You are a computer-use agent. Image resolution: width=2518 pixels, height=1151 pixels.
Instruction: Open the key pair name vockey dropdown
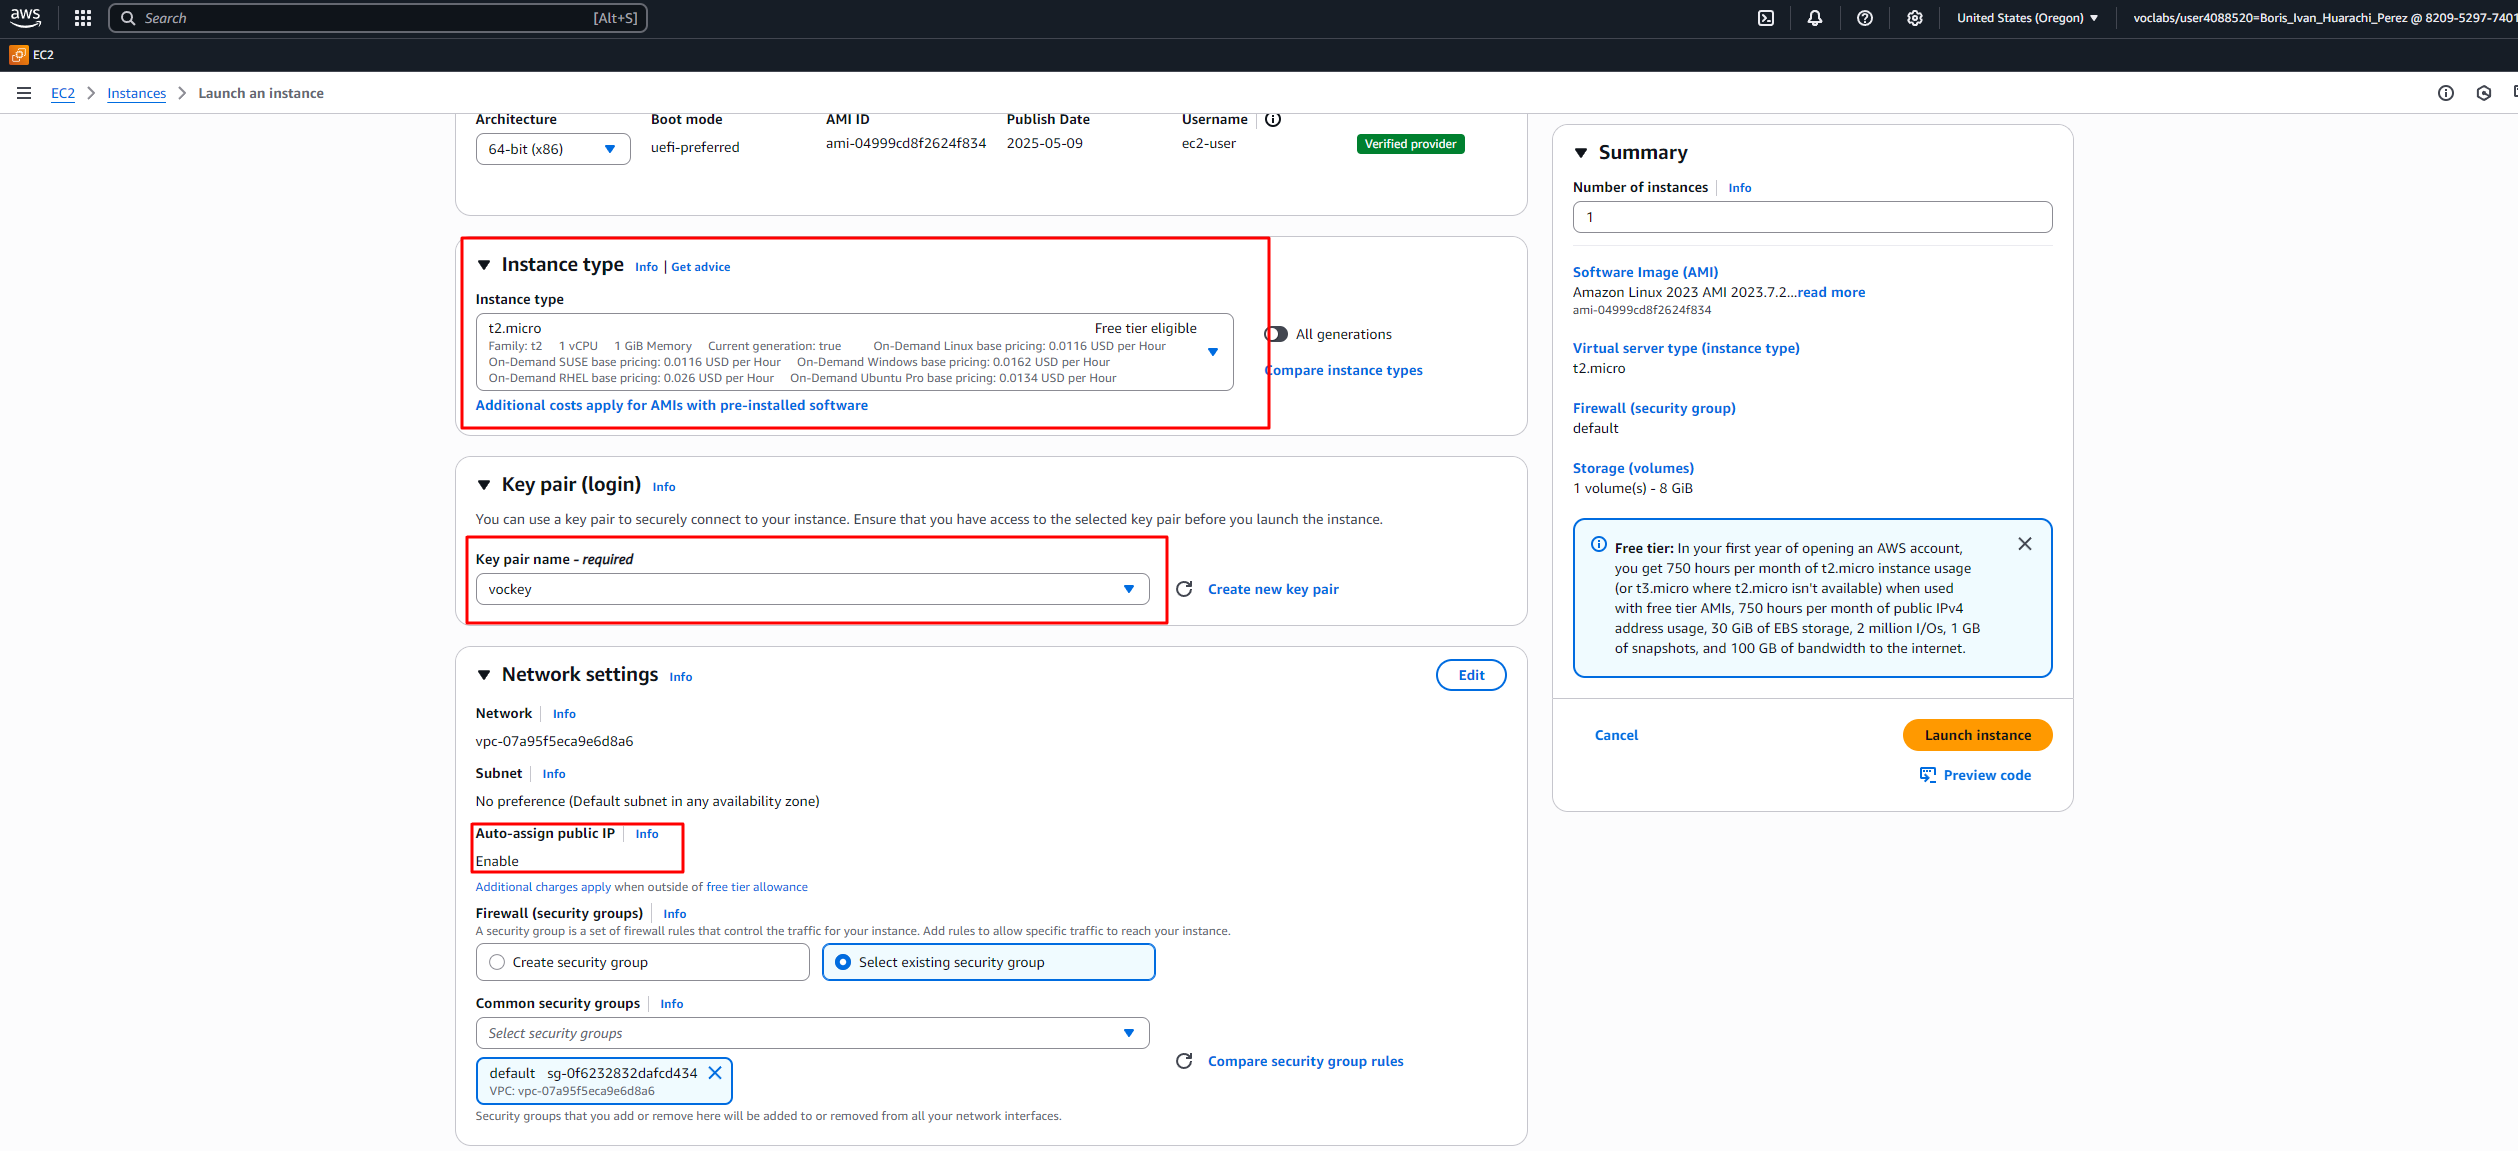pos(813,589)
